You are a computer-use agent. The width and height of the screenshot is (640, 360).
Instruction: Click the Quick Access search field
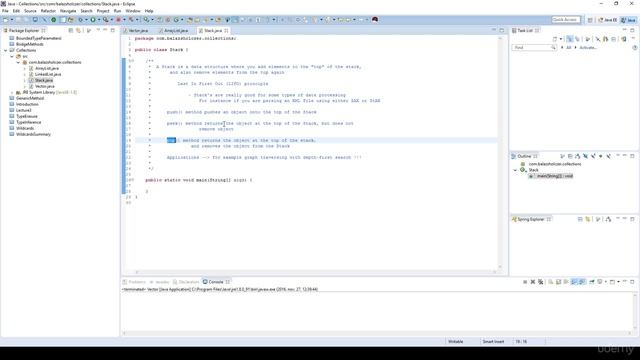(x=566, y=20)
